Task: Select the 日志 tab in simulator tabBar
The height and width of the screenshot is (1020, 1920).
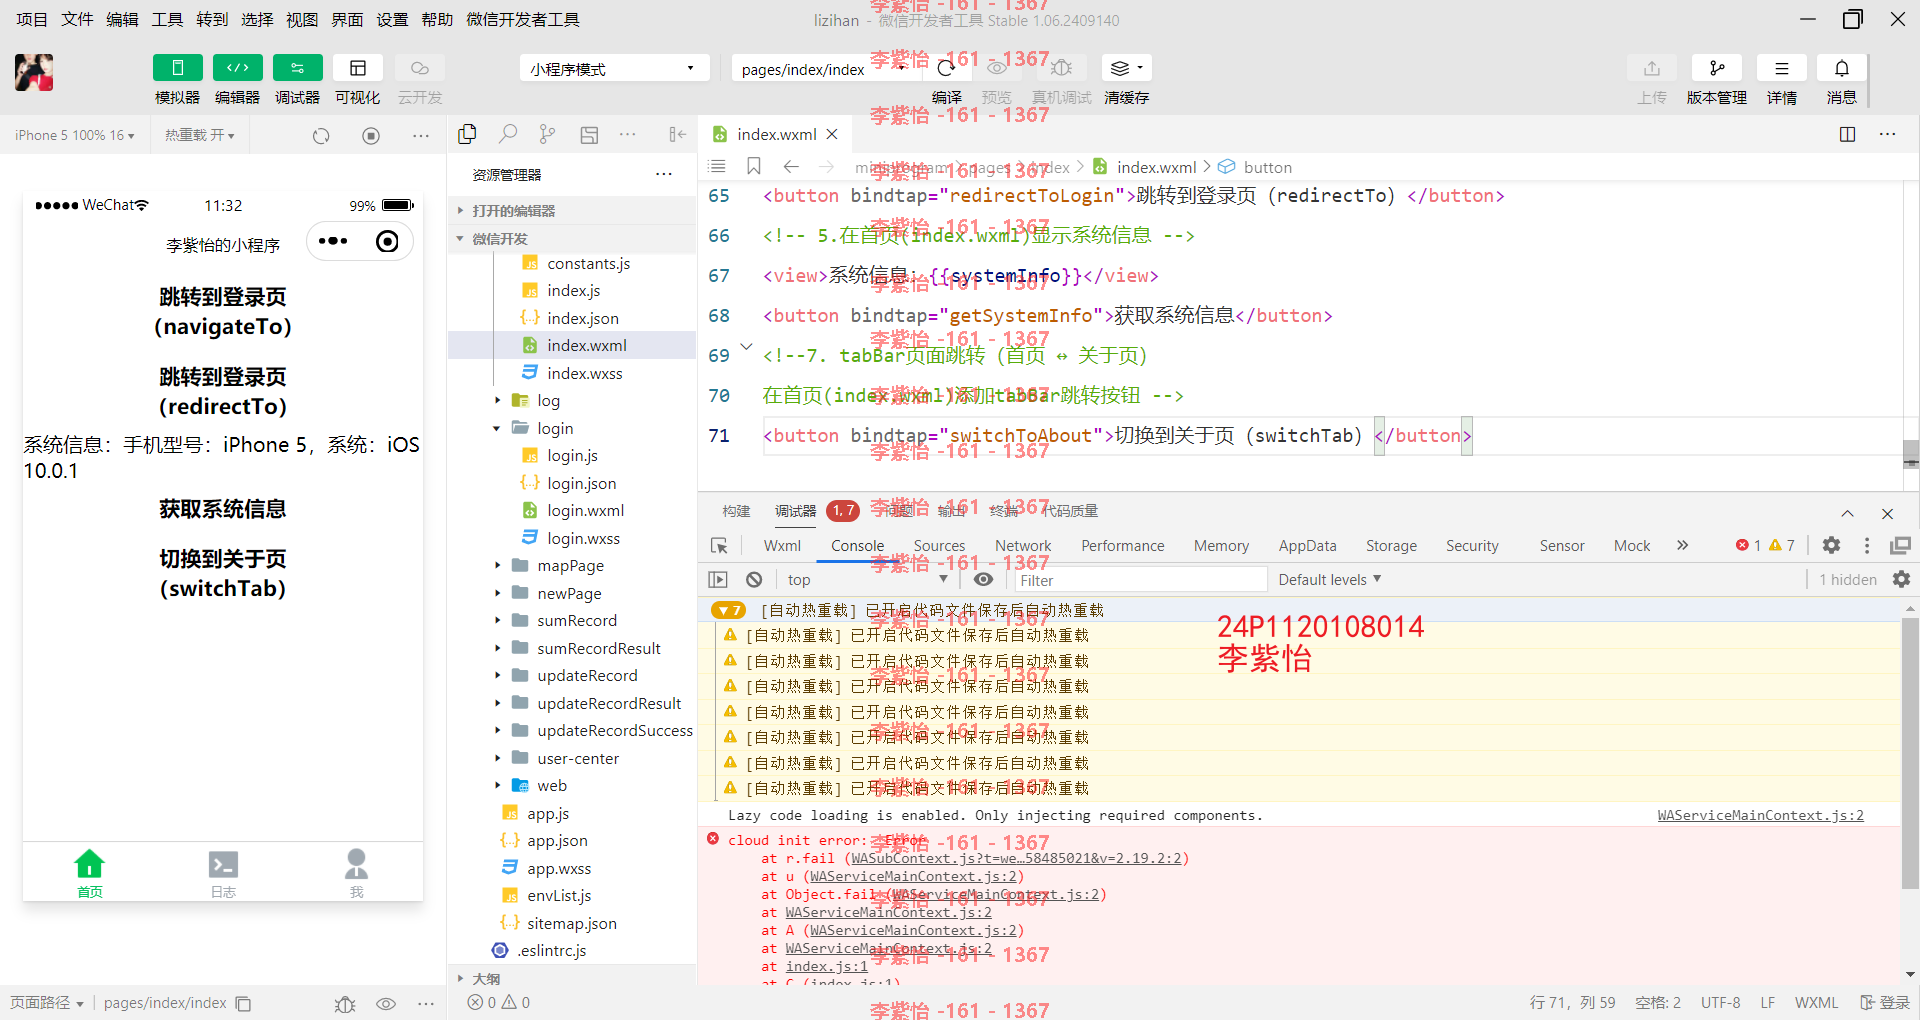Action: 223,873
